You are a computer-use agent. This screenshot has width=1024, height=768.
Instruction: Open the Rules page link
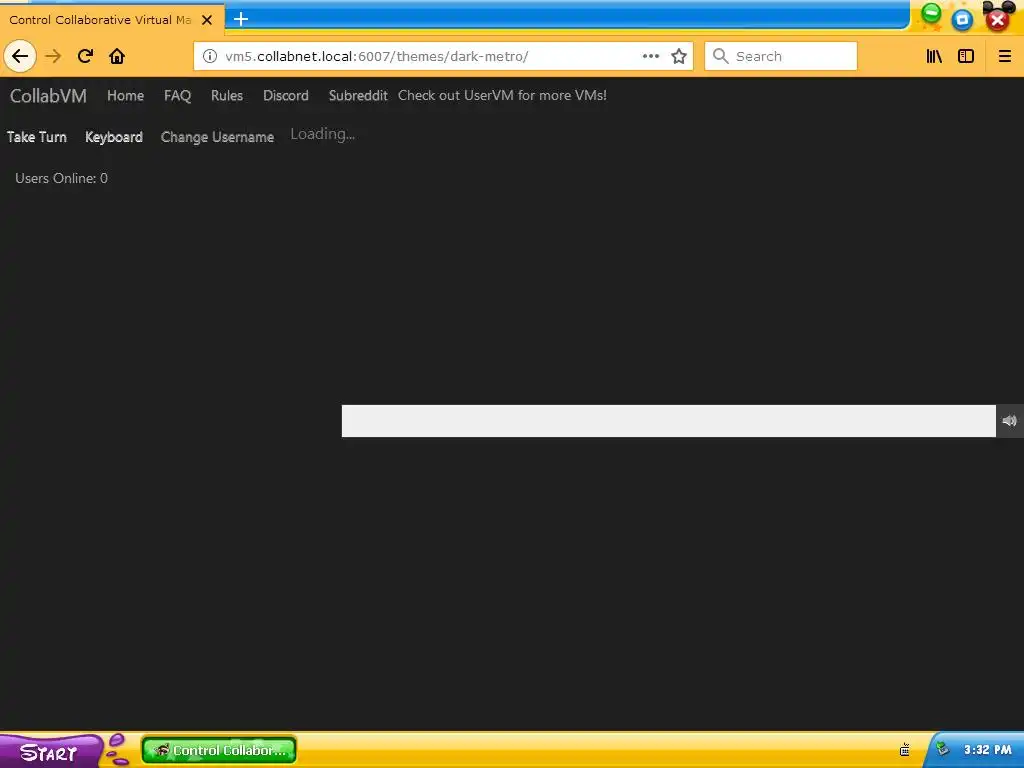tap(227, 95)
